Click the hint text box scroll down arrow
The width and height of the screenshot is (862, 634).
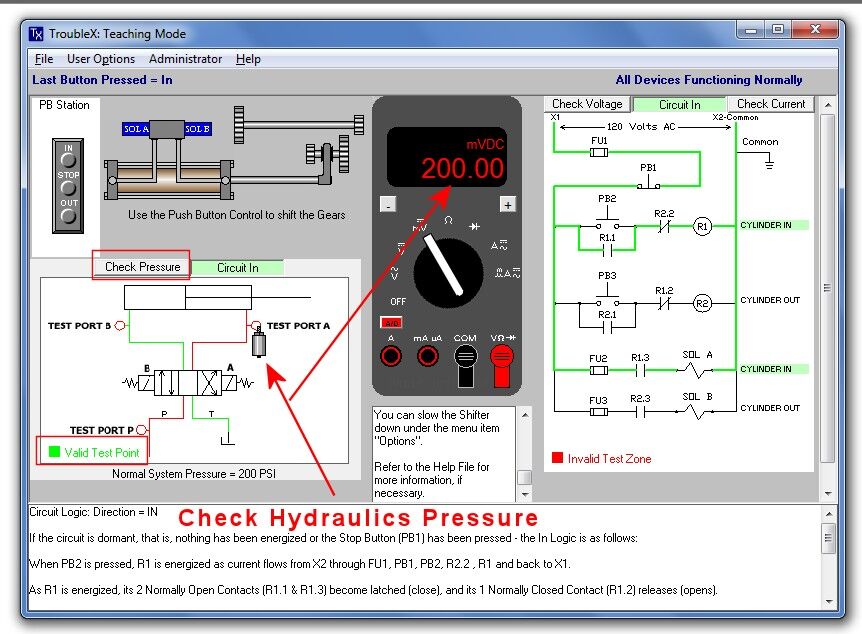tap(525, 494)
